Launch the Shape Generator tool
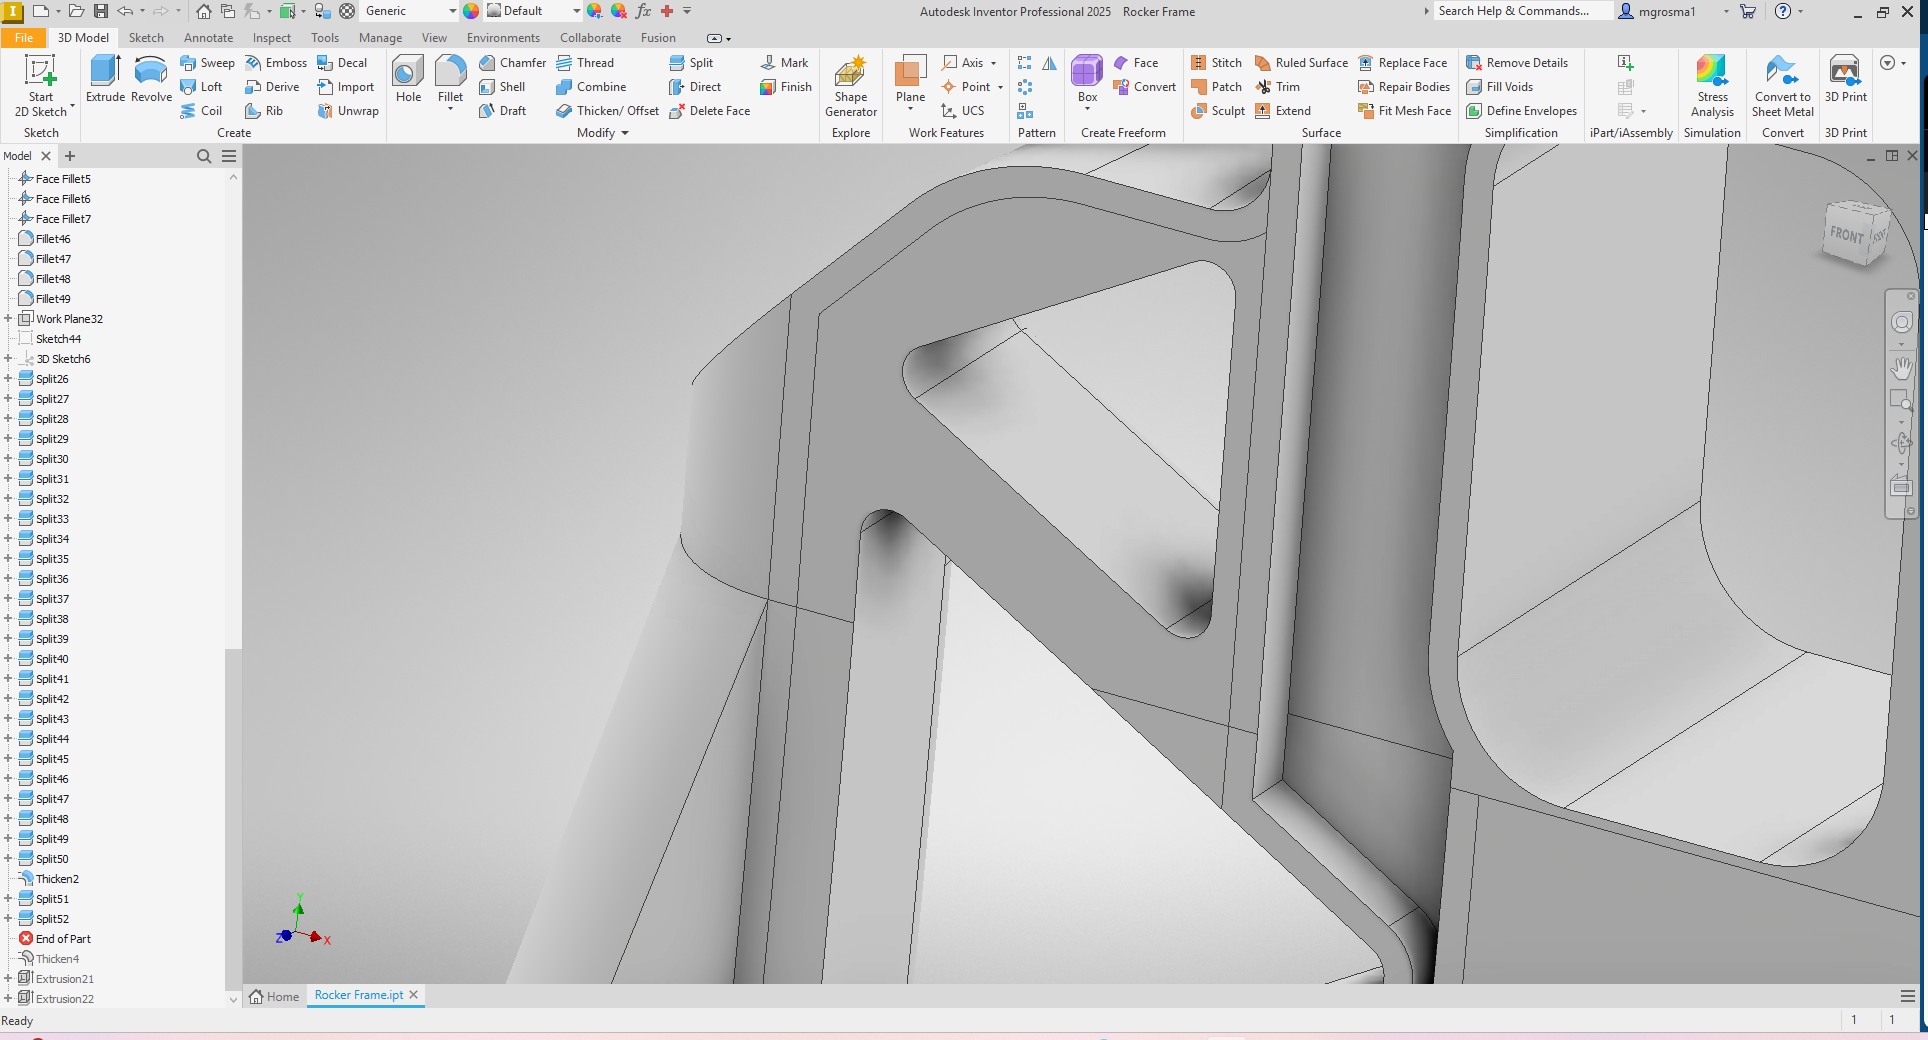 click(x=849, y=85)
